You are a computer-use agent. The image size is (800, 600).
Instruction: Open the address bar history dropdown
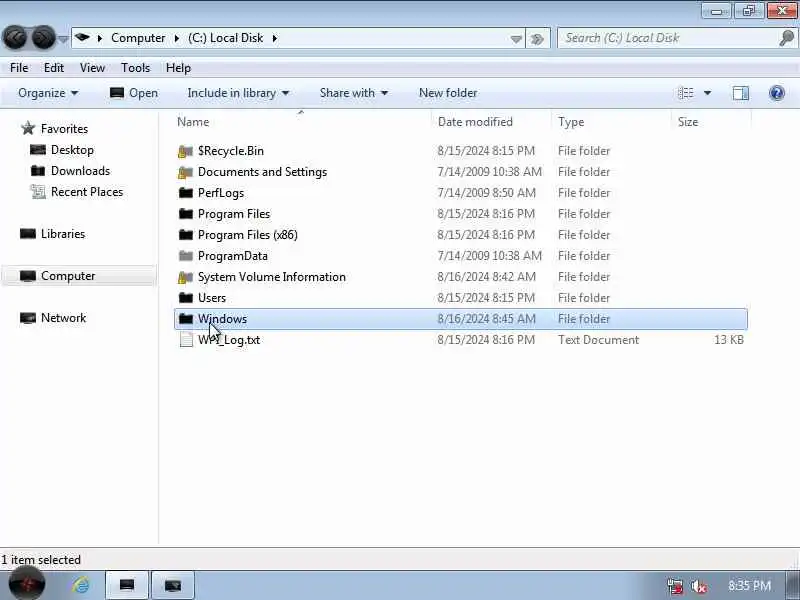[516, 39]
